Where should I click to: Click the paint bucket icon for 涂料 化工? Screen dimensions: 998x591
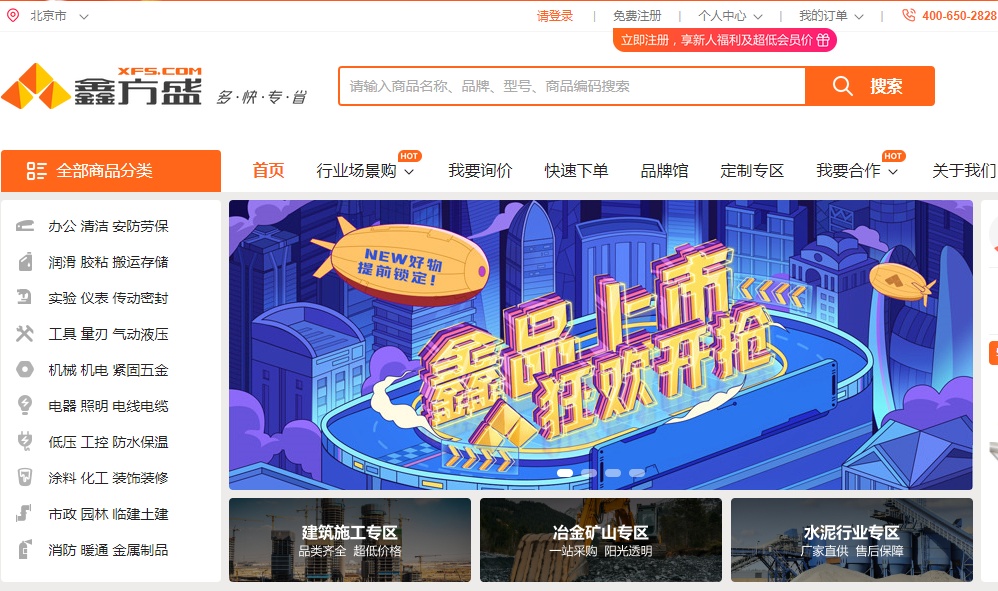tap(25, 477)
